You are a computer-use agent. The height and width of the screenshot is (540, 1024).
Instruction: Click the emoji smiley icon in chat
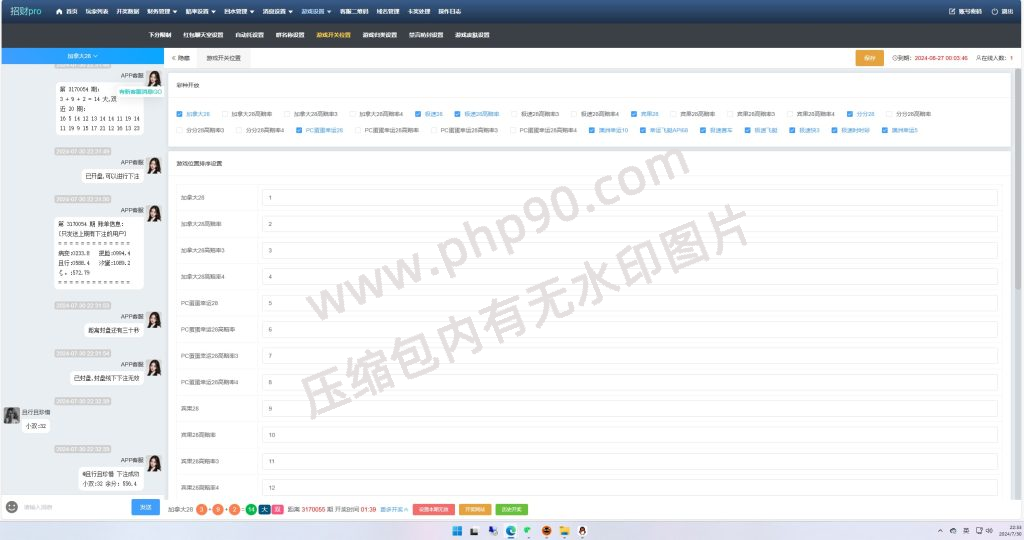[x=12, y=507]
